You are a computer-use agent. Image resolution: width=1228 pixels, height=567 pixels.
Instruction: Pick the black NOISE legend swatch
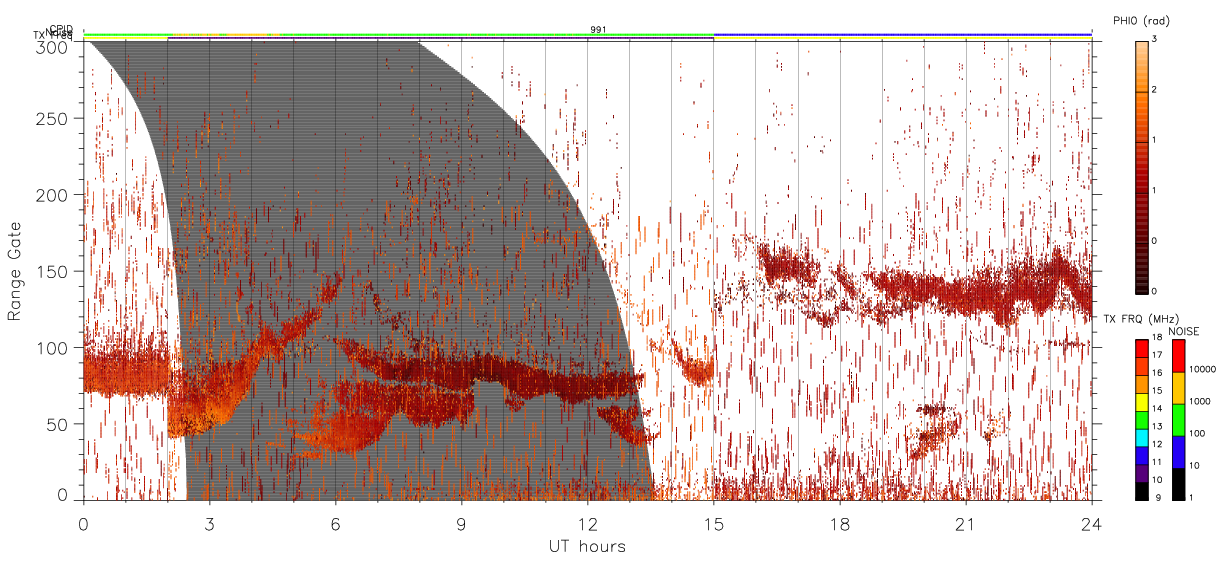point(1178,482)
